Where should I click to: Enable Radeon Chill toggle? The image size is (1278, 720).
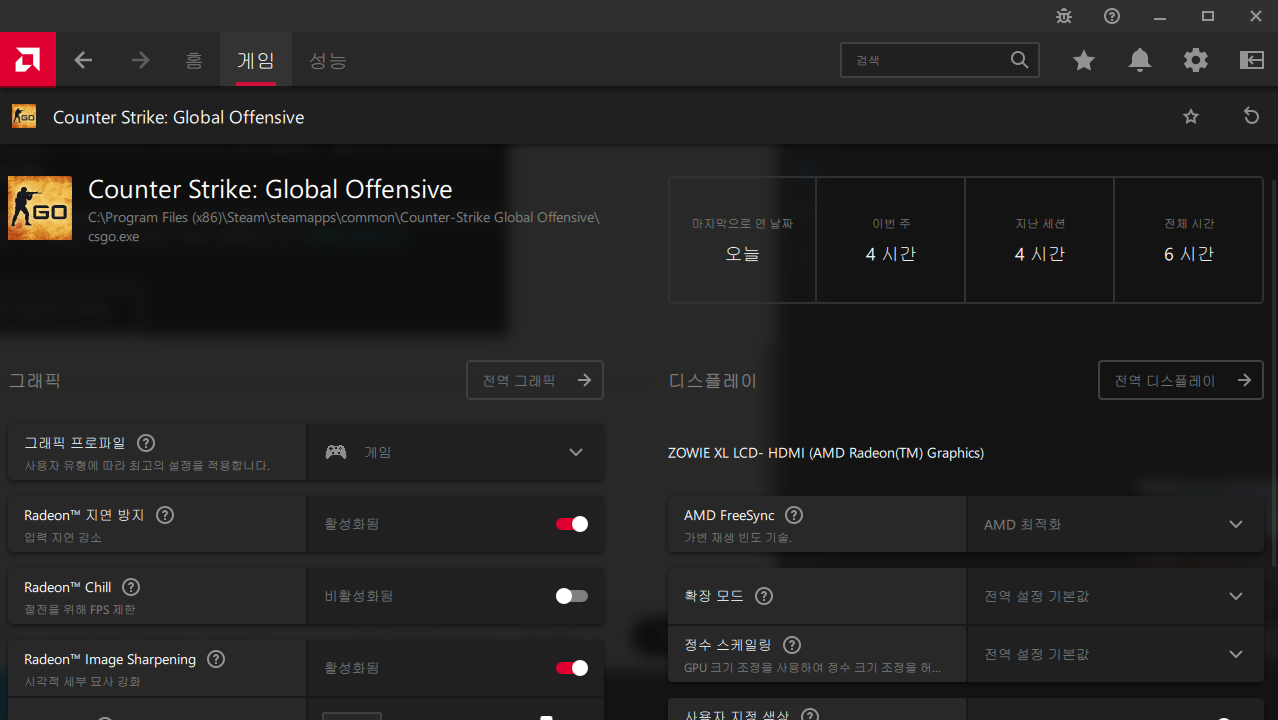point(572,596)
